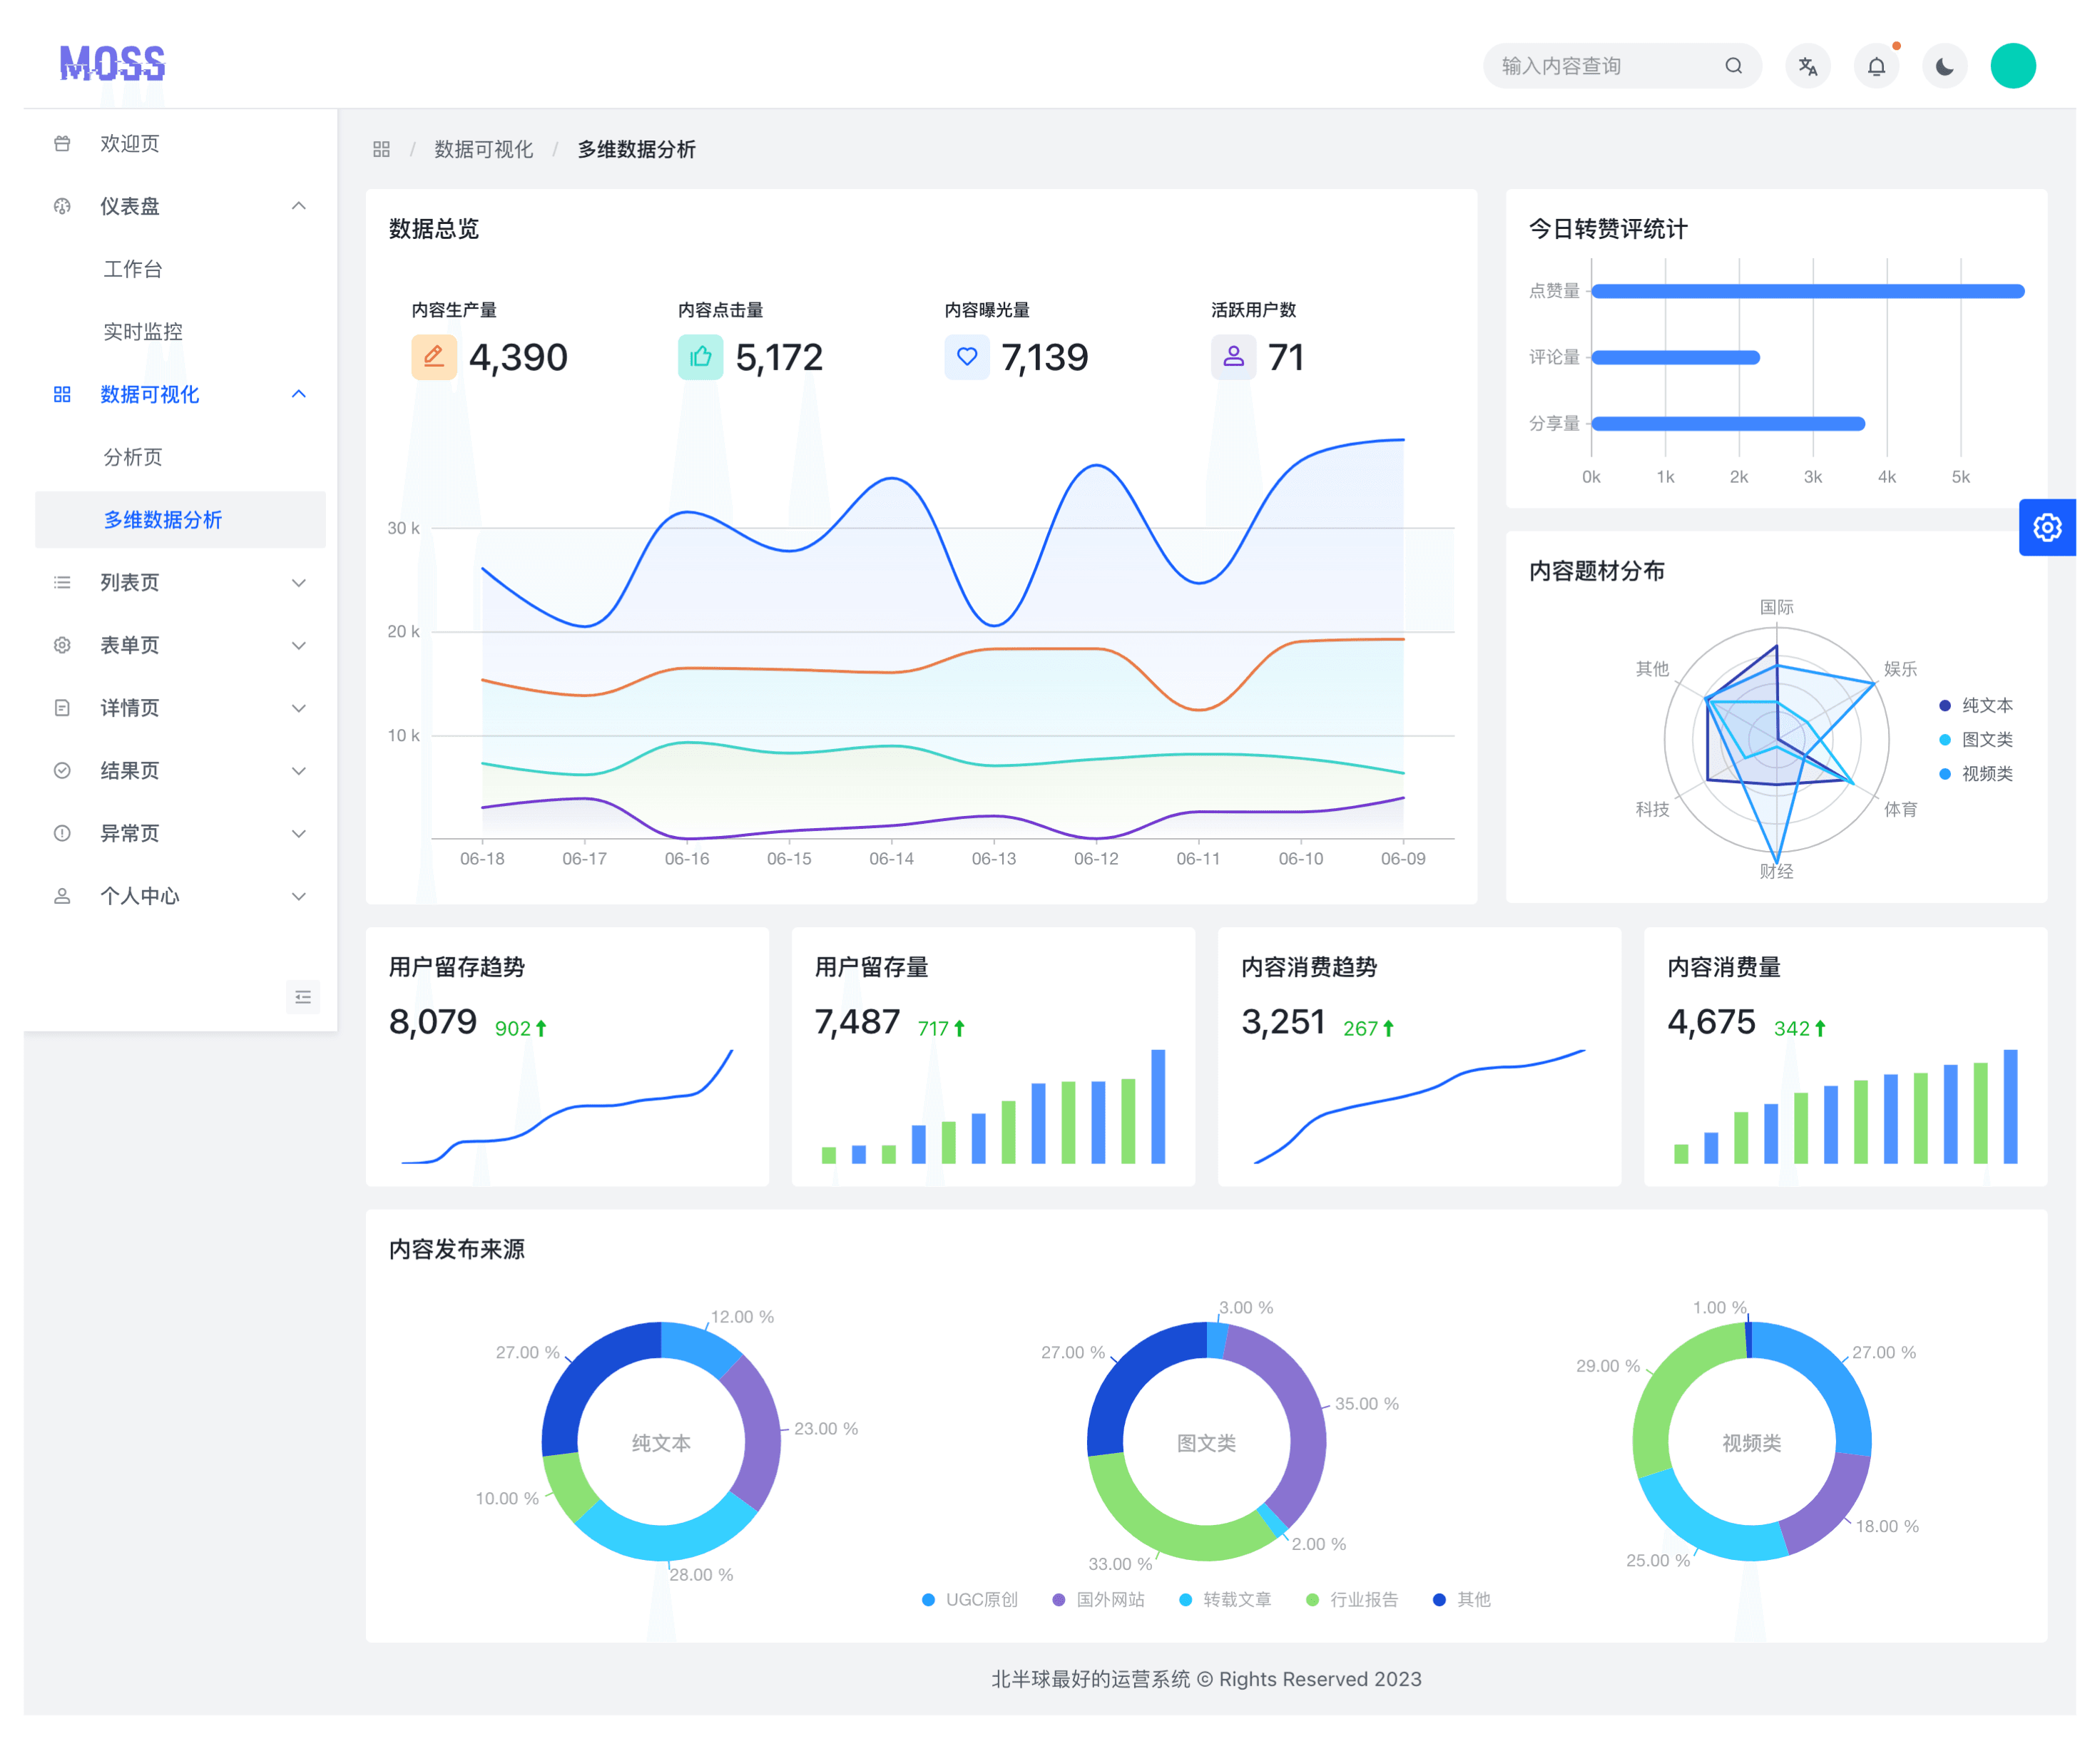The height and width of the screenshot is (1739, 2100).
Task: Open the 工作台 submenu item
Action: click(x=180, y=269)
